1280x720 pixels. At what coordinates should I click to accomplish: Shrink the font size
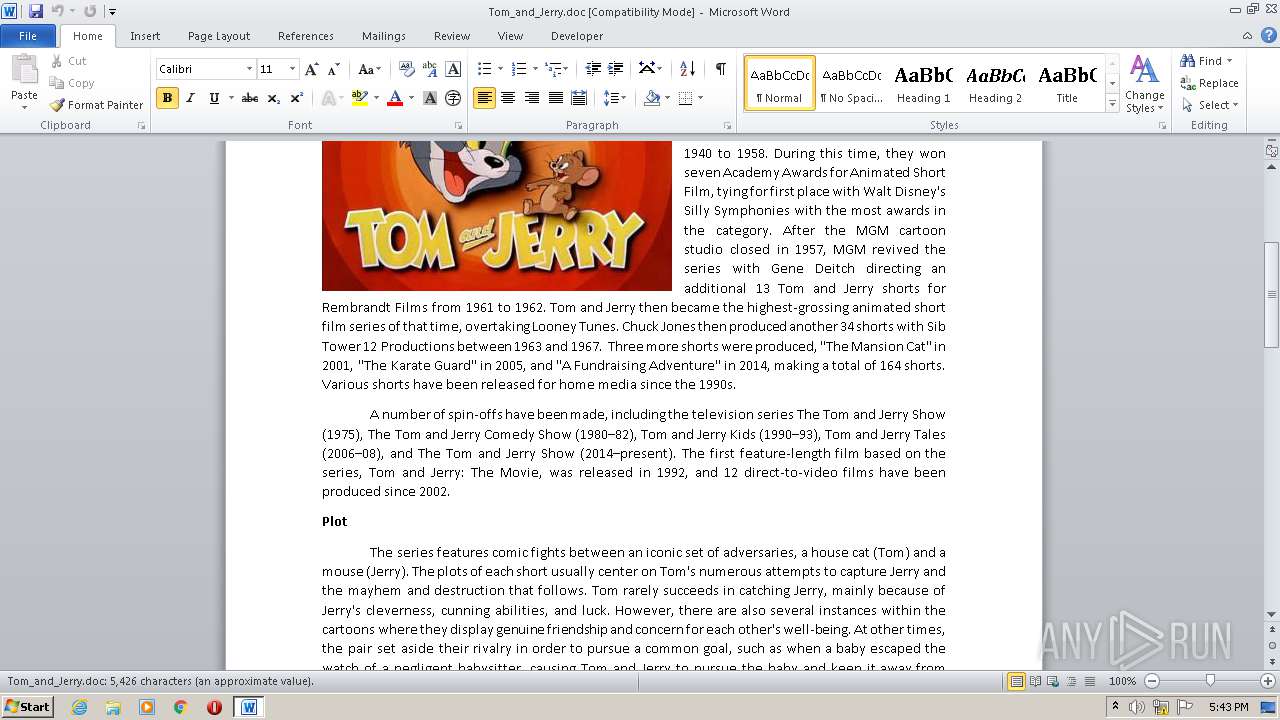[x=334, y=69]
